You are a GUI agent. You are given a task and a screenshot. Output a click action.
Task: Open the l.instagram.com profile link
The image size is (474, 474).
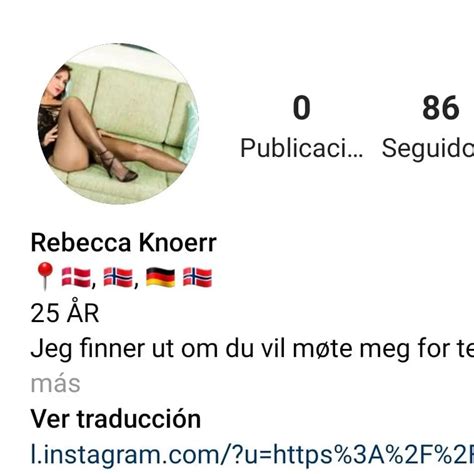tap(252, 454)
